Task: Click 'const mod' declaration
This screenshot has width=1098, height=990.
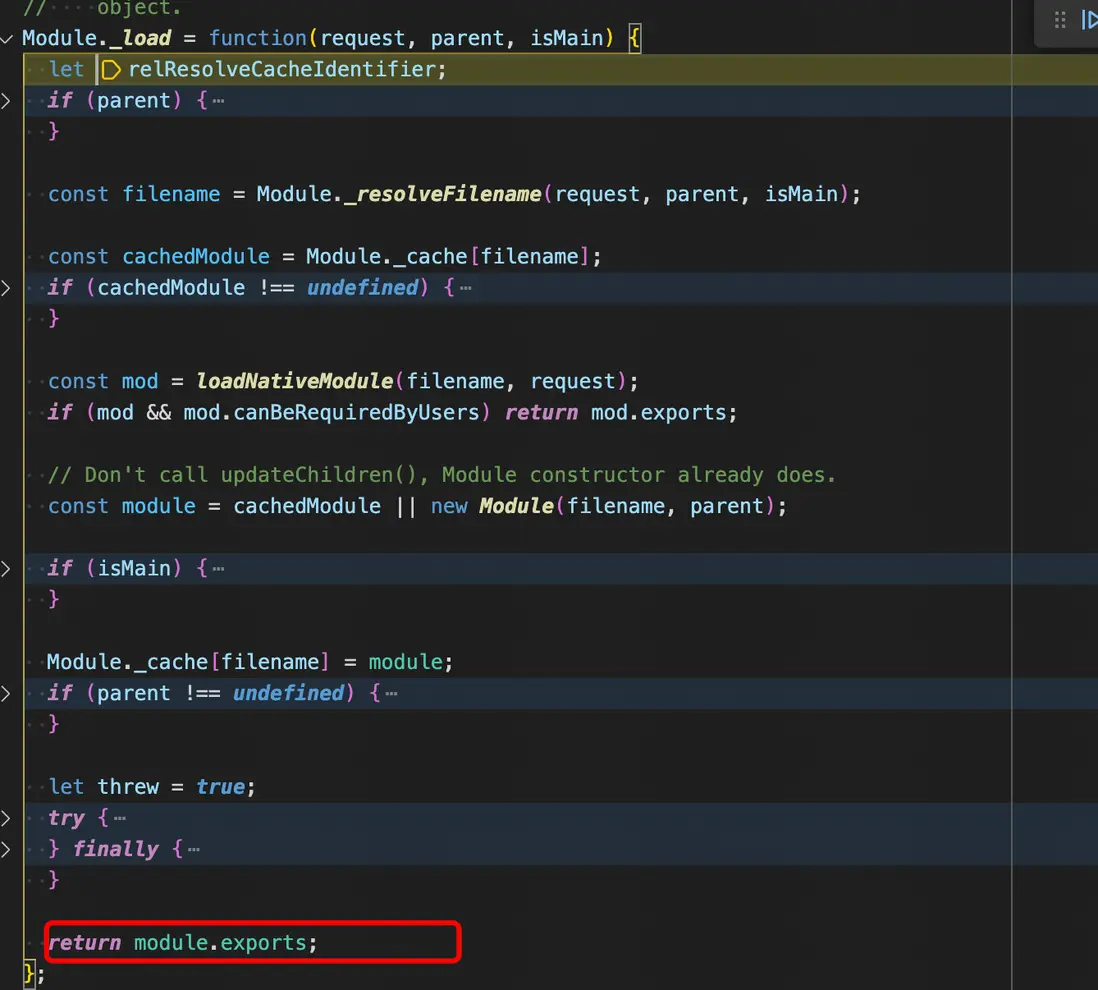Action: tap(104, 381)
